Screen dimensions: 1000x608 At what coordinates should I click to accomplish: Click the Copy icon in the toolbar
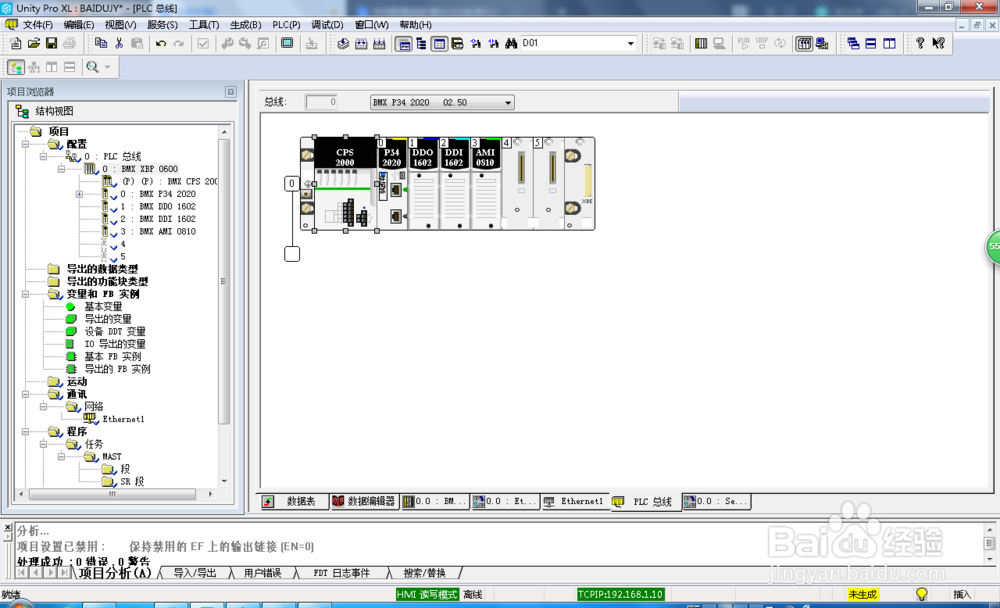click(x=101, y=43)
